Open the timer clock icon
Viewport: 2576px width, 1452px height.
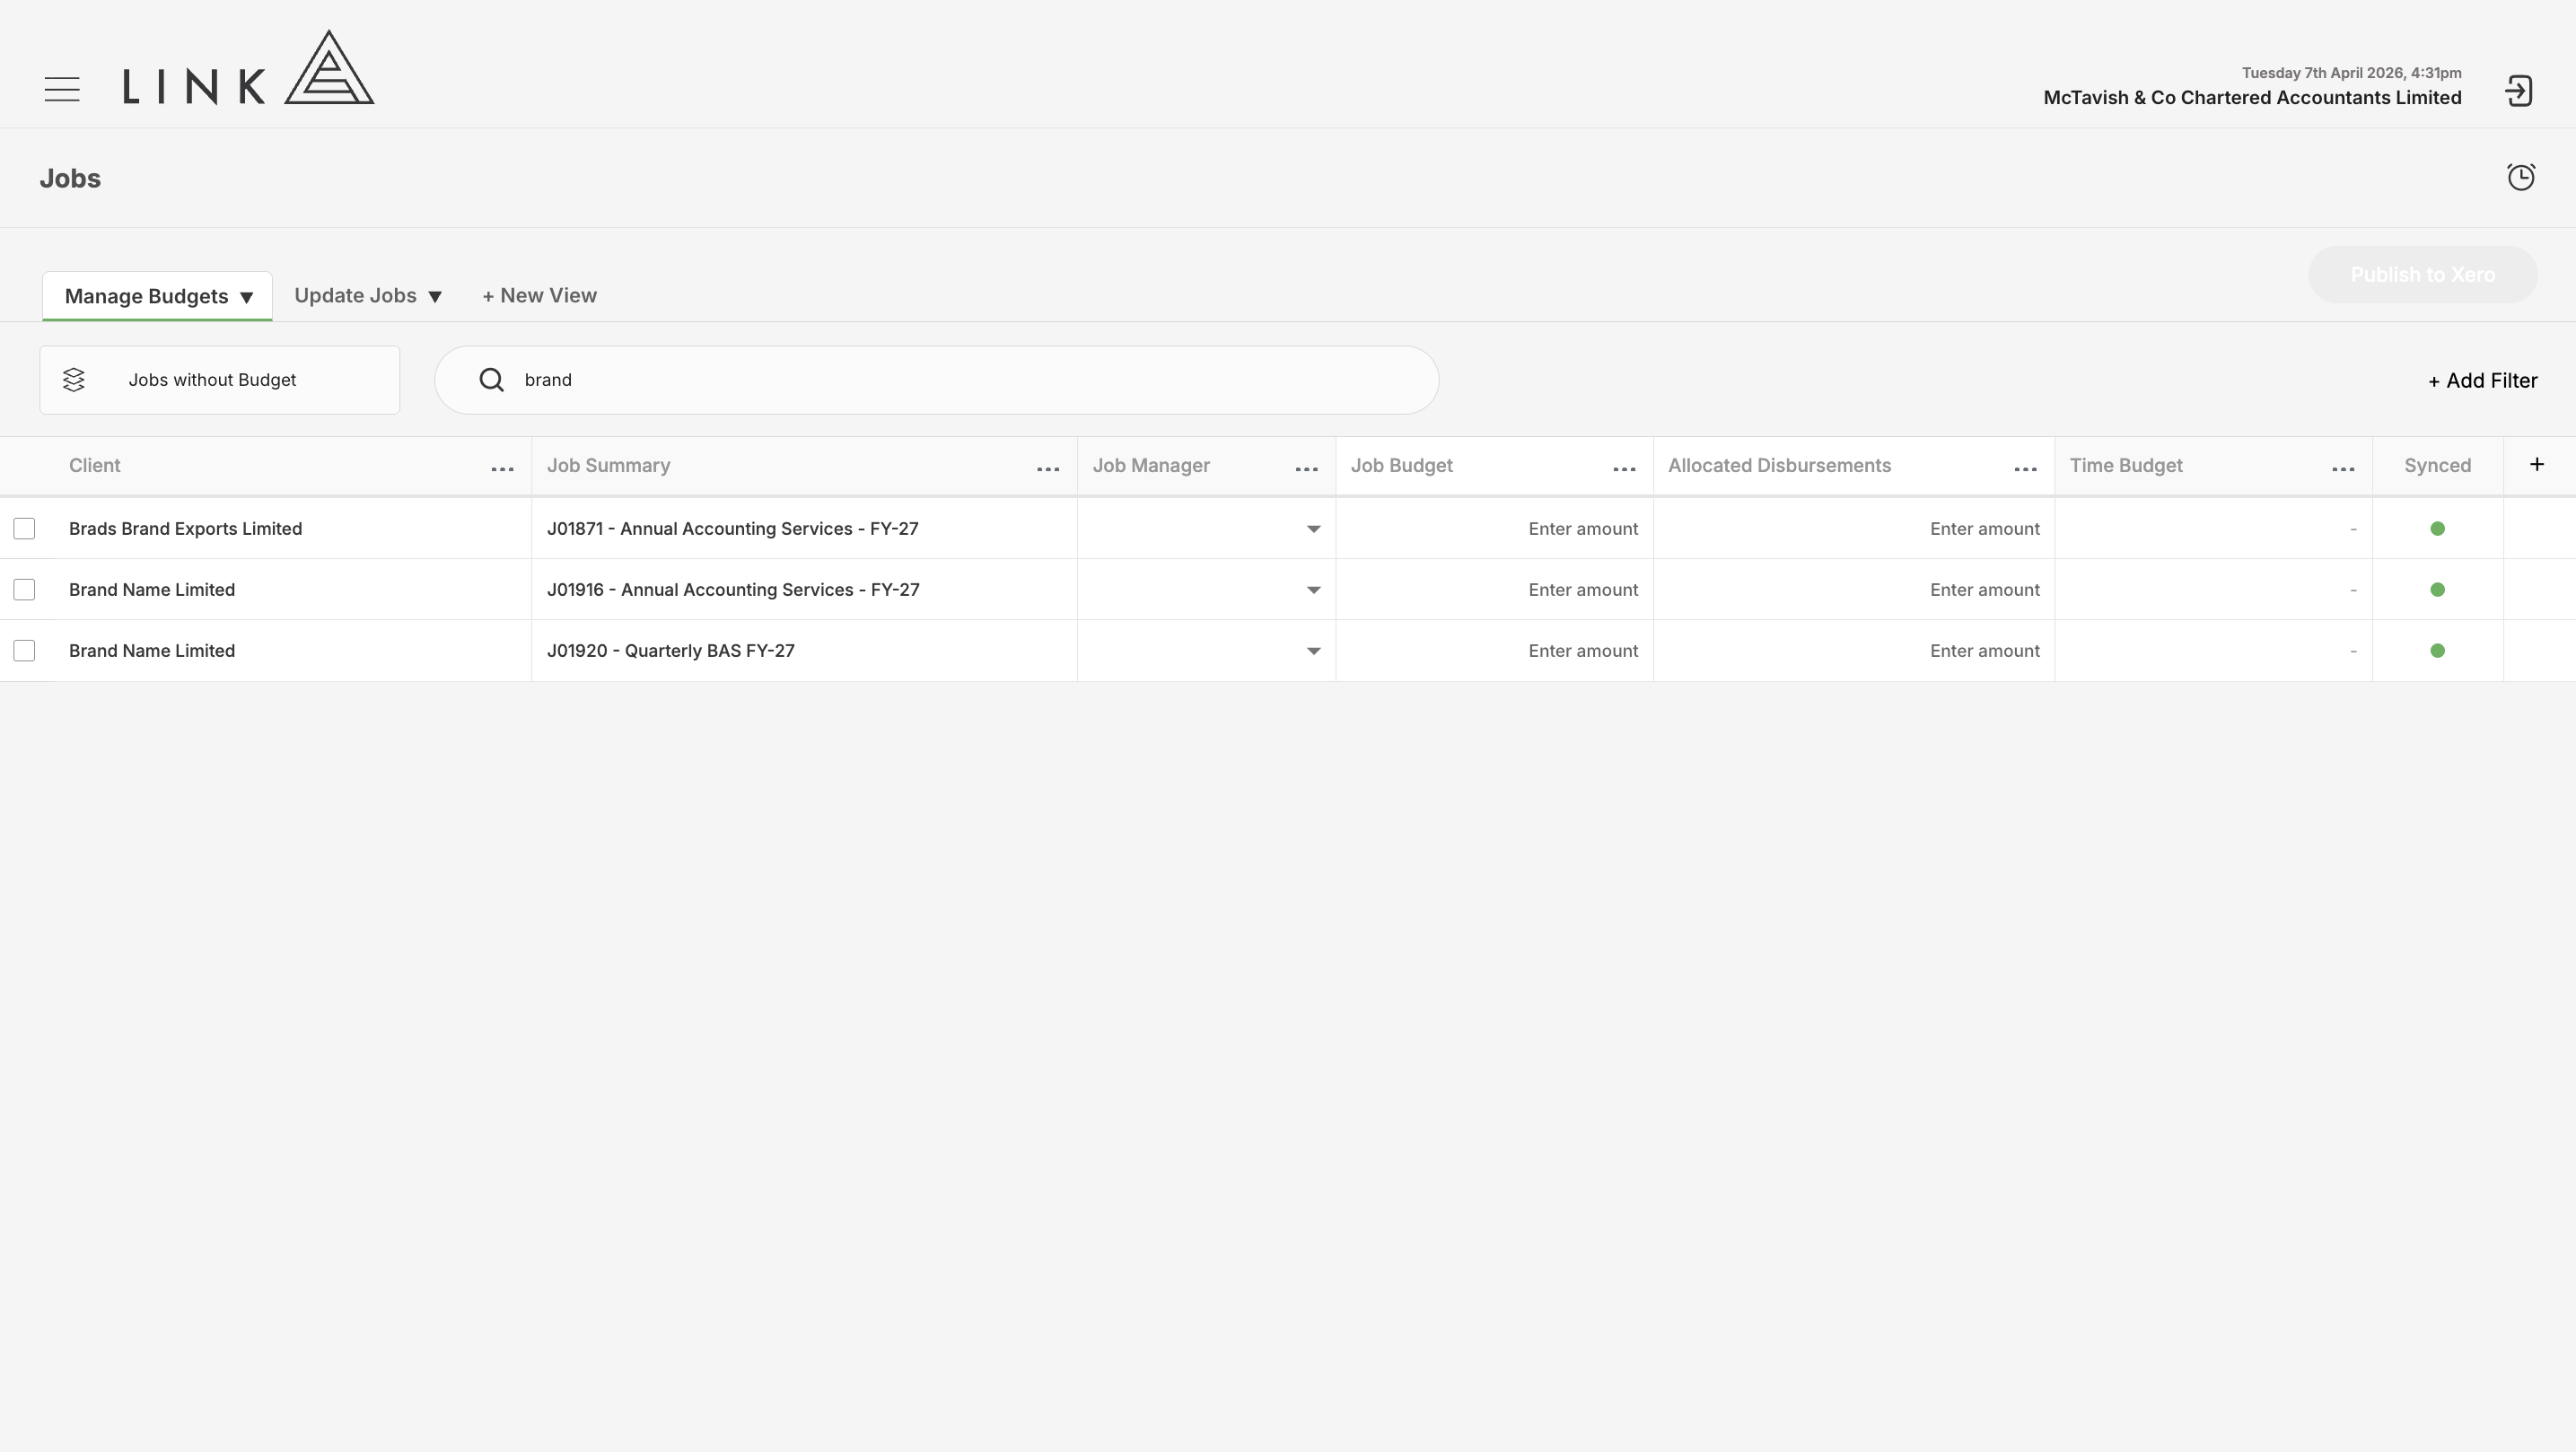tap(2520, 177)
